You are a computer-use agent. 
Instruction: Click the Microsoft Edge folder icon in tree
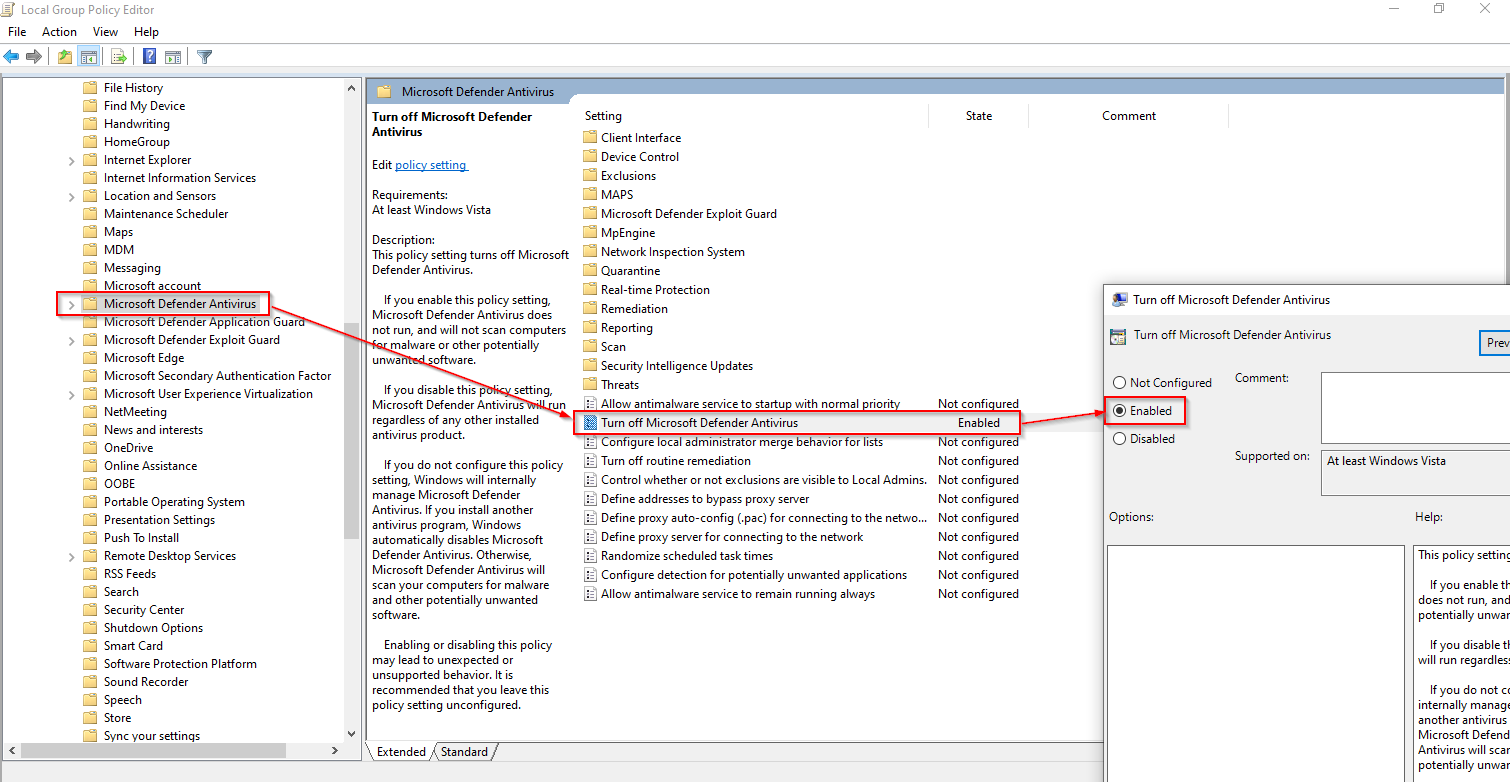click(x=90, y=358)
